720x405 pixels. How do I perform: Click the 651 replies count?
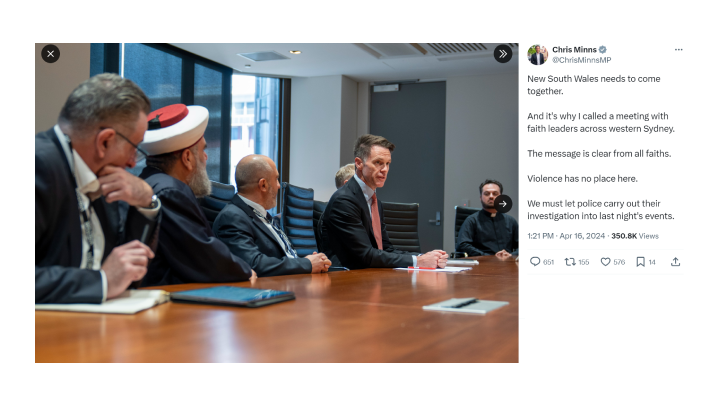(x=549, y=262)
